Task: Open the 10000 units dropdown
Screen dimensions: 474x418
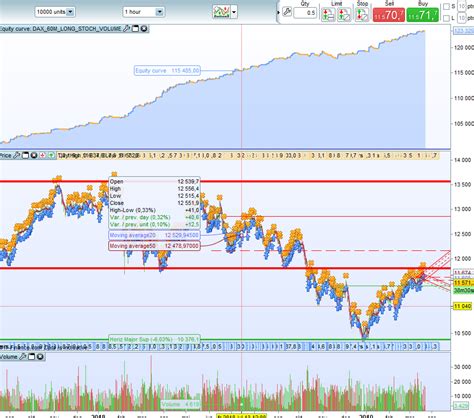Action: pyautogui.click(x=55, y=12)
